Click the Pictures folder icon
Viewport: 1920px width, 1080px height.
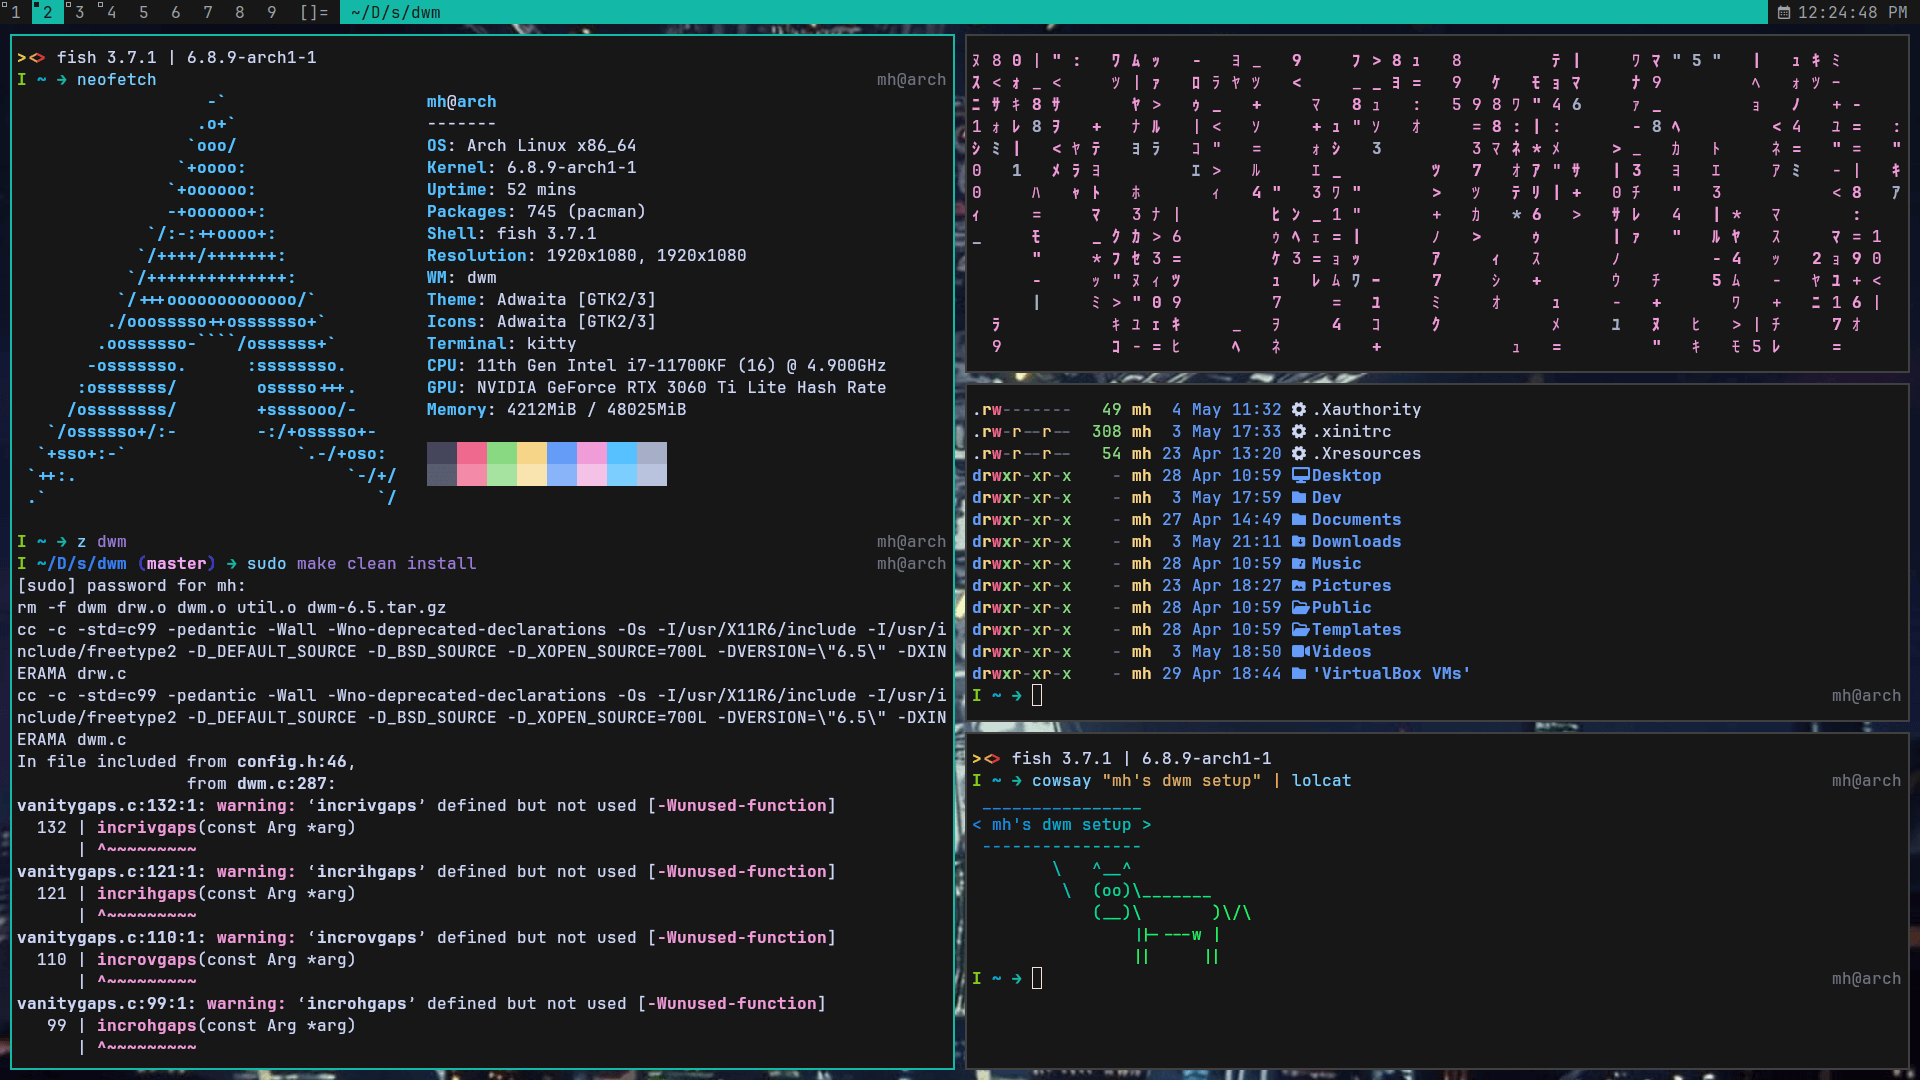pos(1299,585)
